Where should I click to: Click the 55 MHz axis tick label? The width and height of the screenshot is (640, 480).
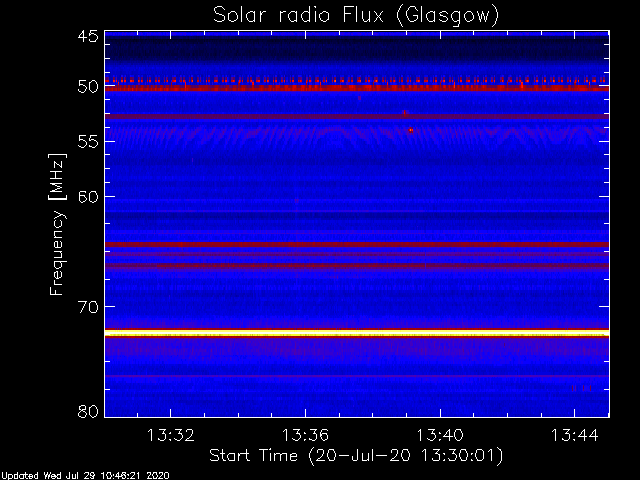click(x=88, y=141)
